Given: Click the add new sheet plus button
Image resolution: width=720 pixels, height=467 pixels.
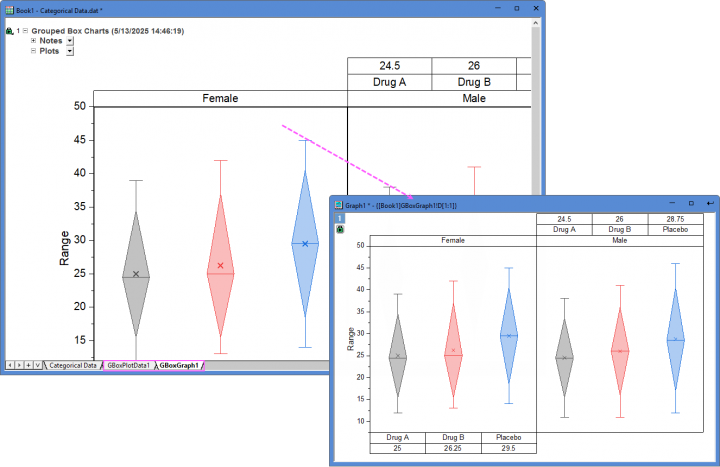Looking at the screenshot, I should pos(28,366).
